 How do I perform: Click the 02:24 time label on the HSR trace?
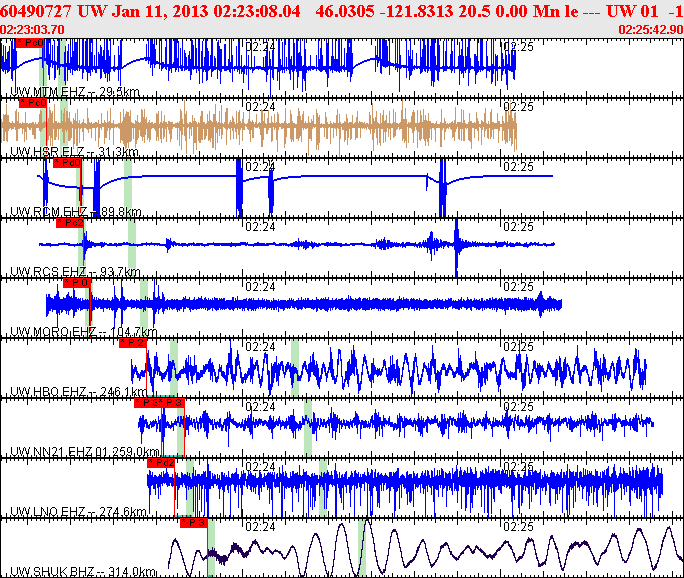click(x=260, y=106)
